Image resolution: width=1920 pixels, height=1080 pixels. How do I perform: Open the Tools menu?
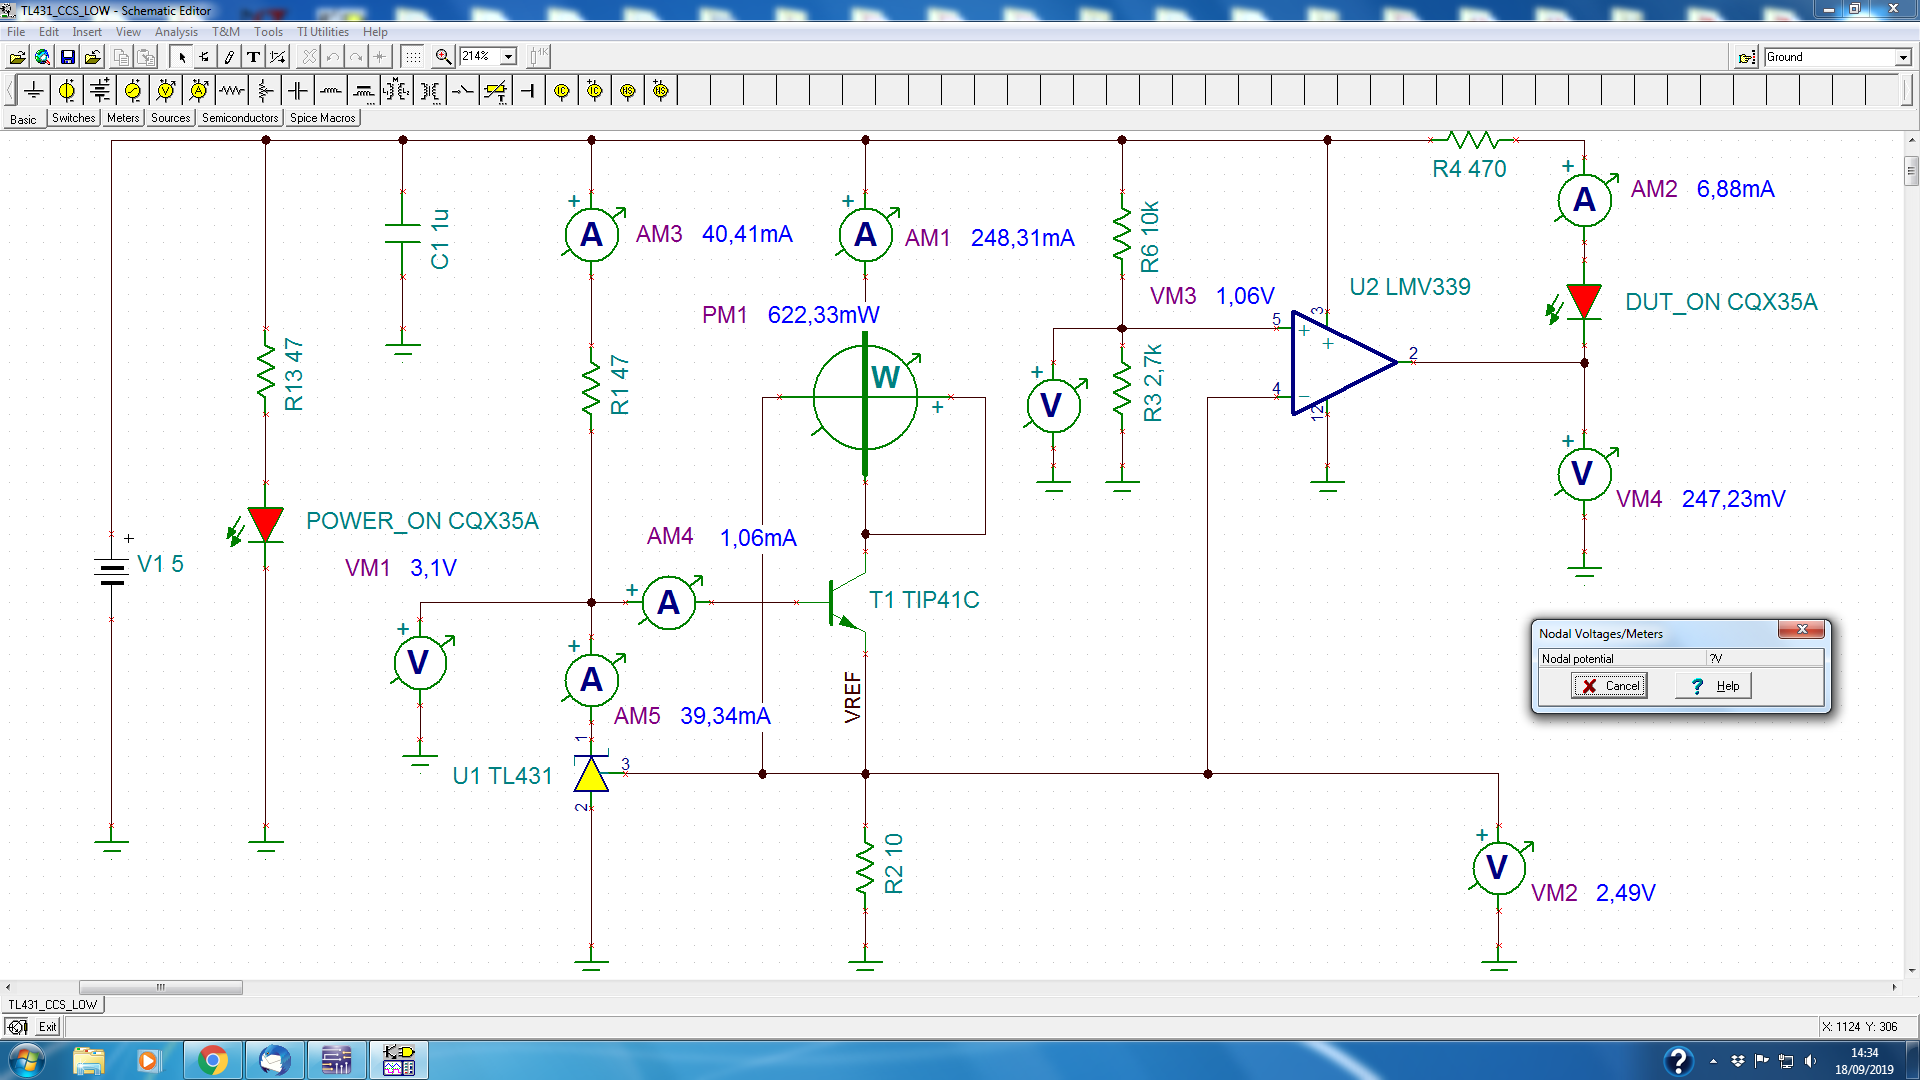coord(268,32)
